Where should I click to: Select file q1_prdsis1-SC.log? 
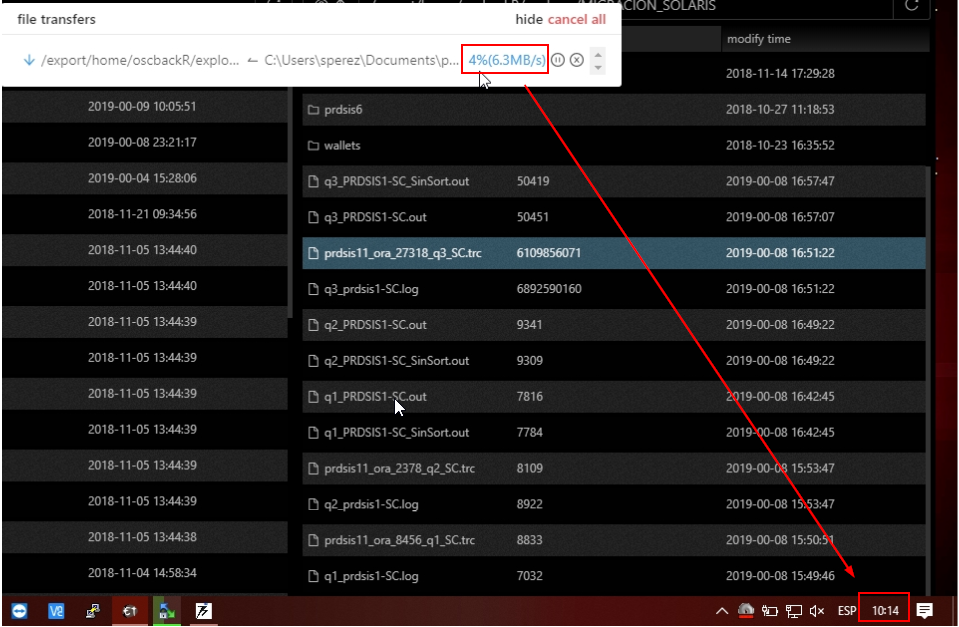(613, 576)
